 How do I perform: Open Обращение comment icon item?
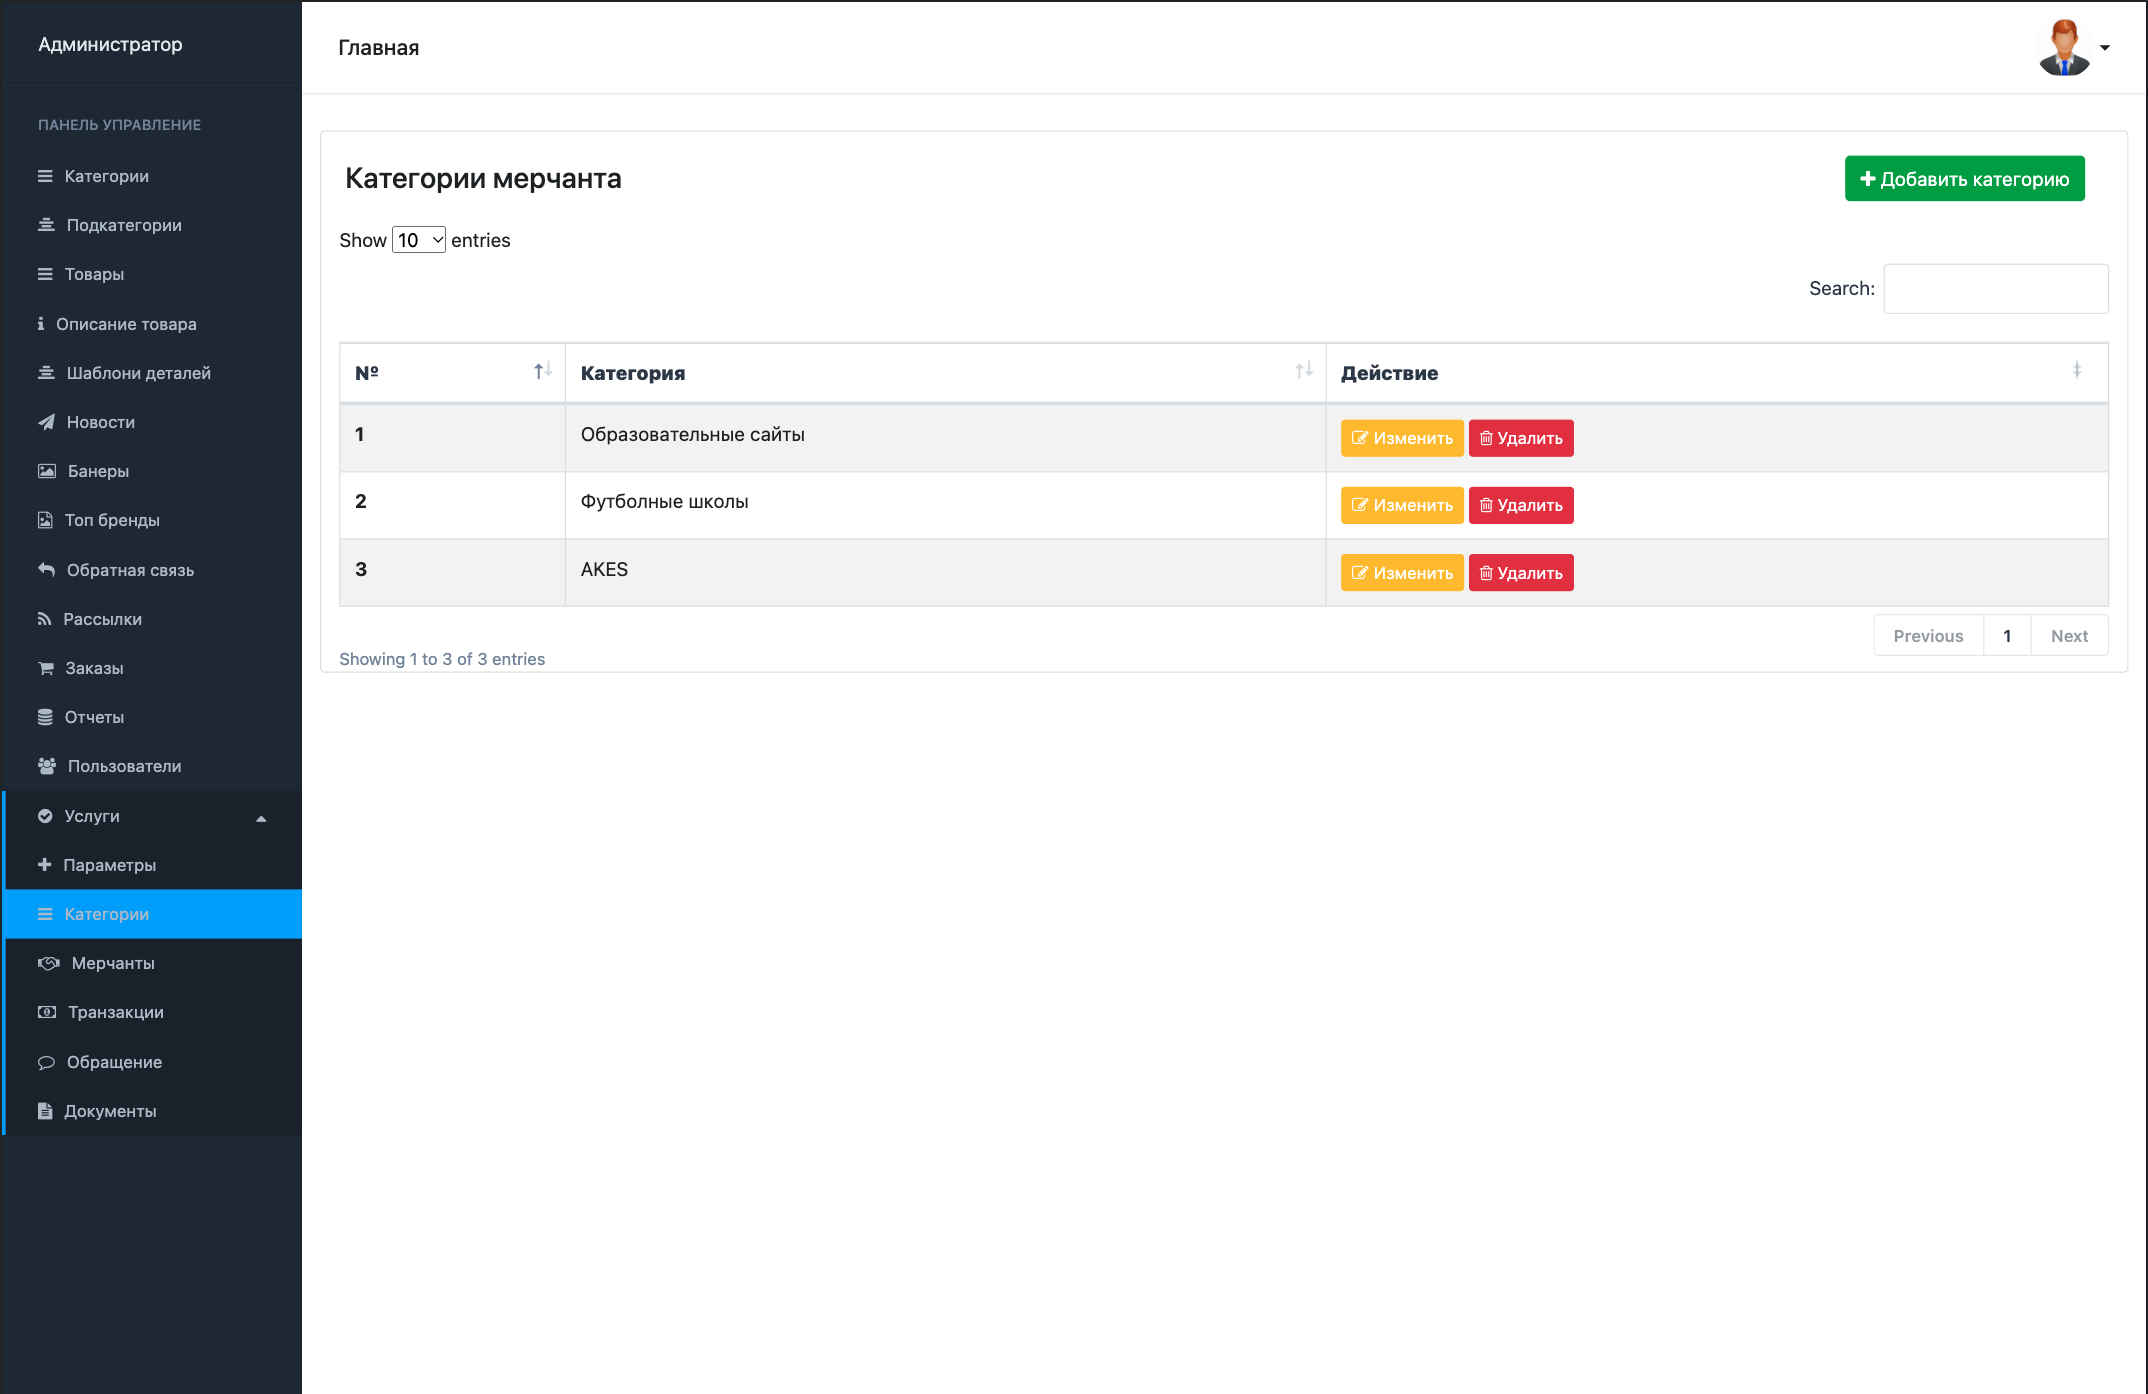[x=46, y=1062]
